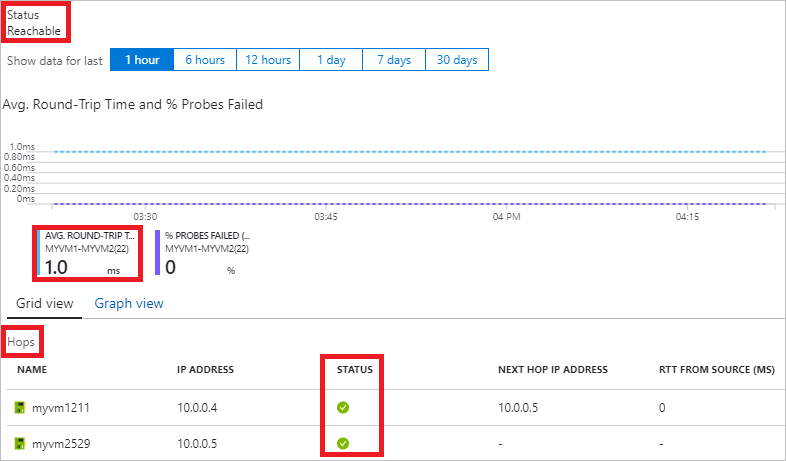Image resolution: width=786 pixels, height=461 pixels.
Task: Click the Reachable status text
Action: (x=34, y=31)
